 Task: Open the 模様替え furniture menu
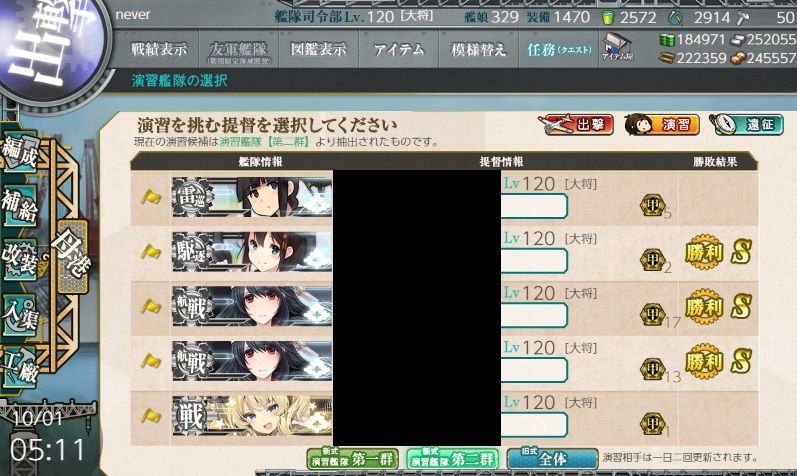coord(479,49)
